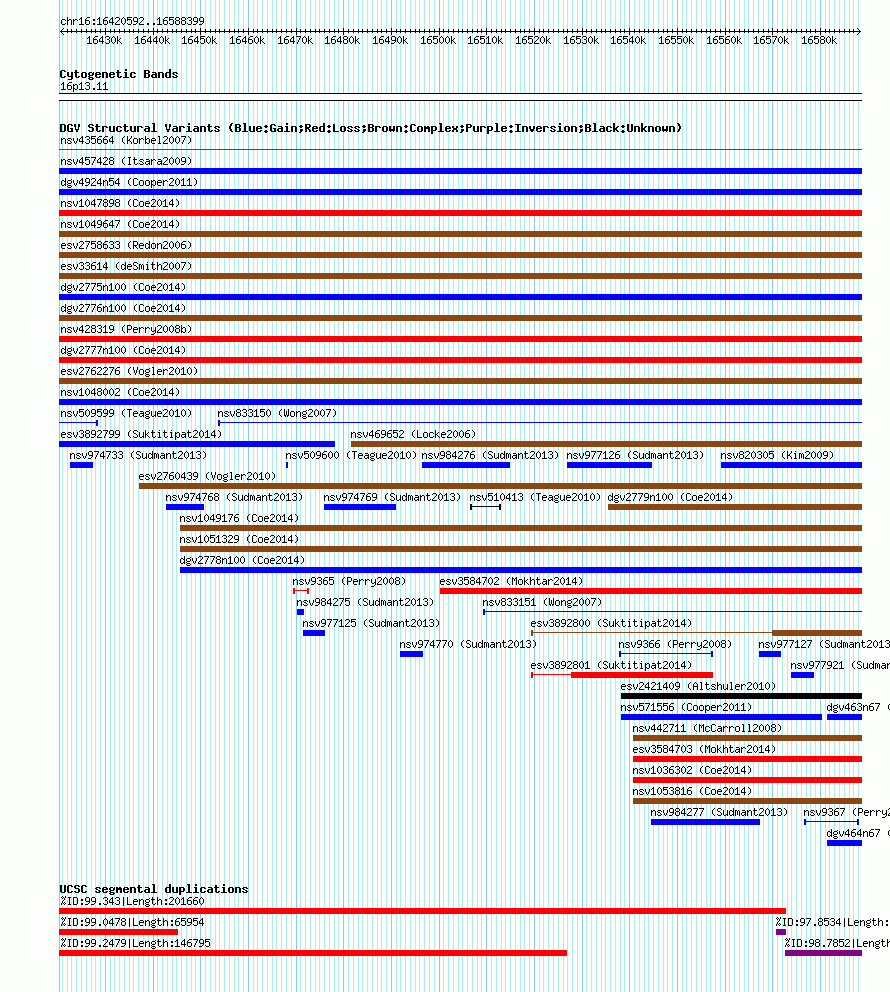Click nsv1048002 (Coe2014) variant label

coord(120,392)
